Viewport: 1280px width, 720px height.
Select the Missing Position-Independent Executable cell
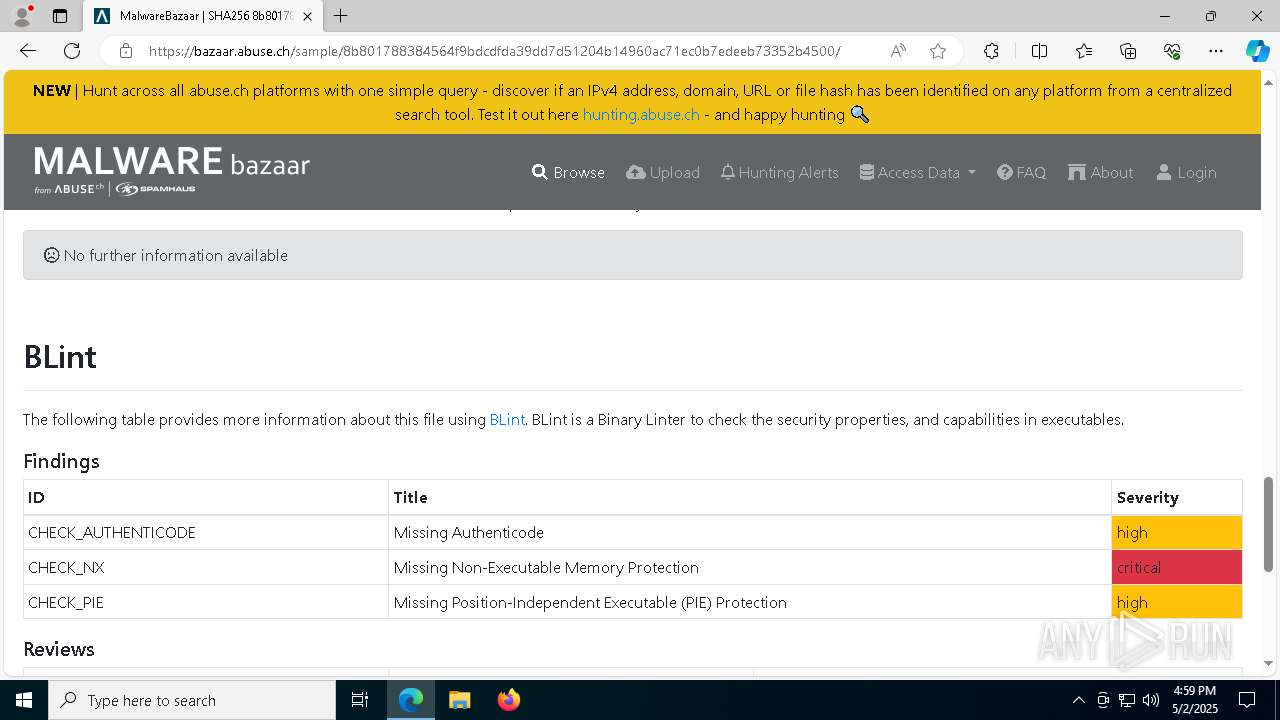click(x=750, y=602)
